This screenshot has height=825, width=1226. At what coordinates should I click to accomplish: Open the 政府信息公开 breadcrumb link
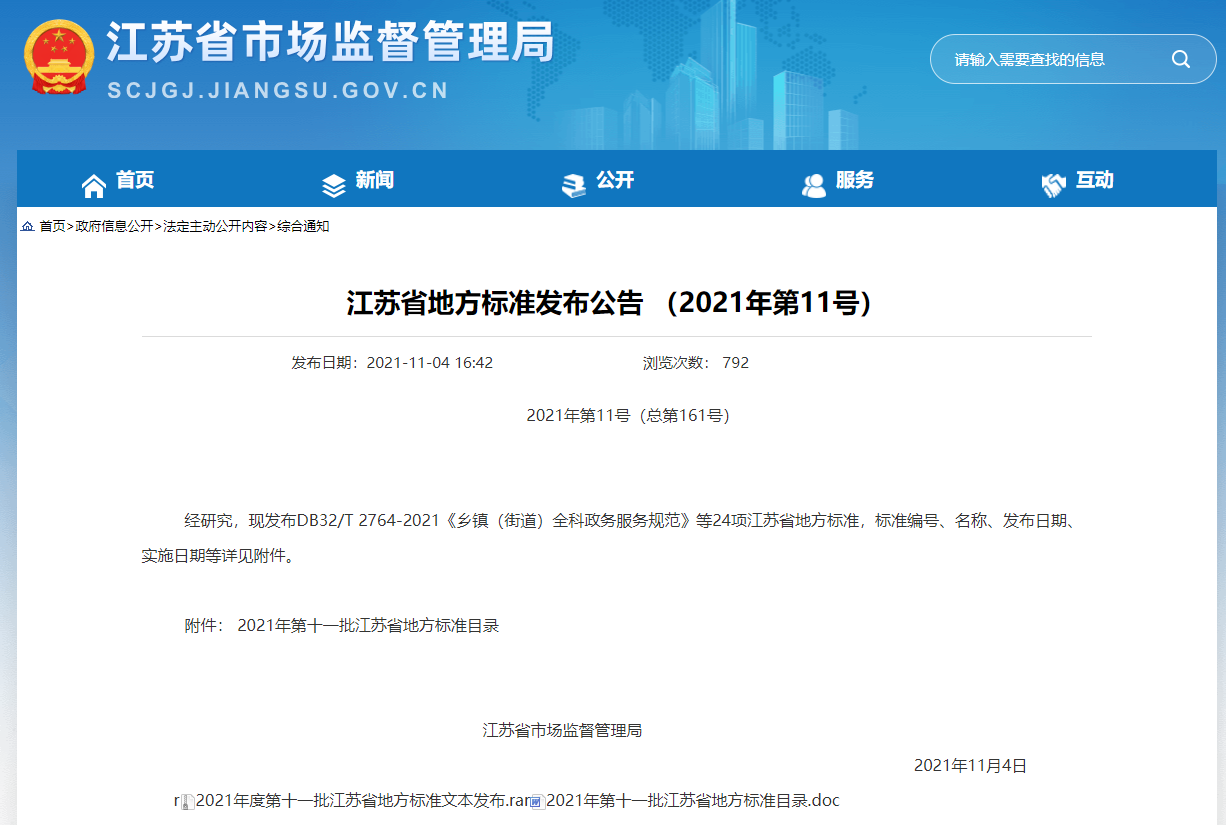pyautogui.click(x=114, y=227)
